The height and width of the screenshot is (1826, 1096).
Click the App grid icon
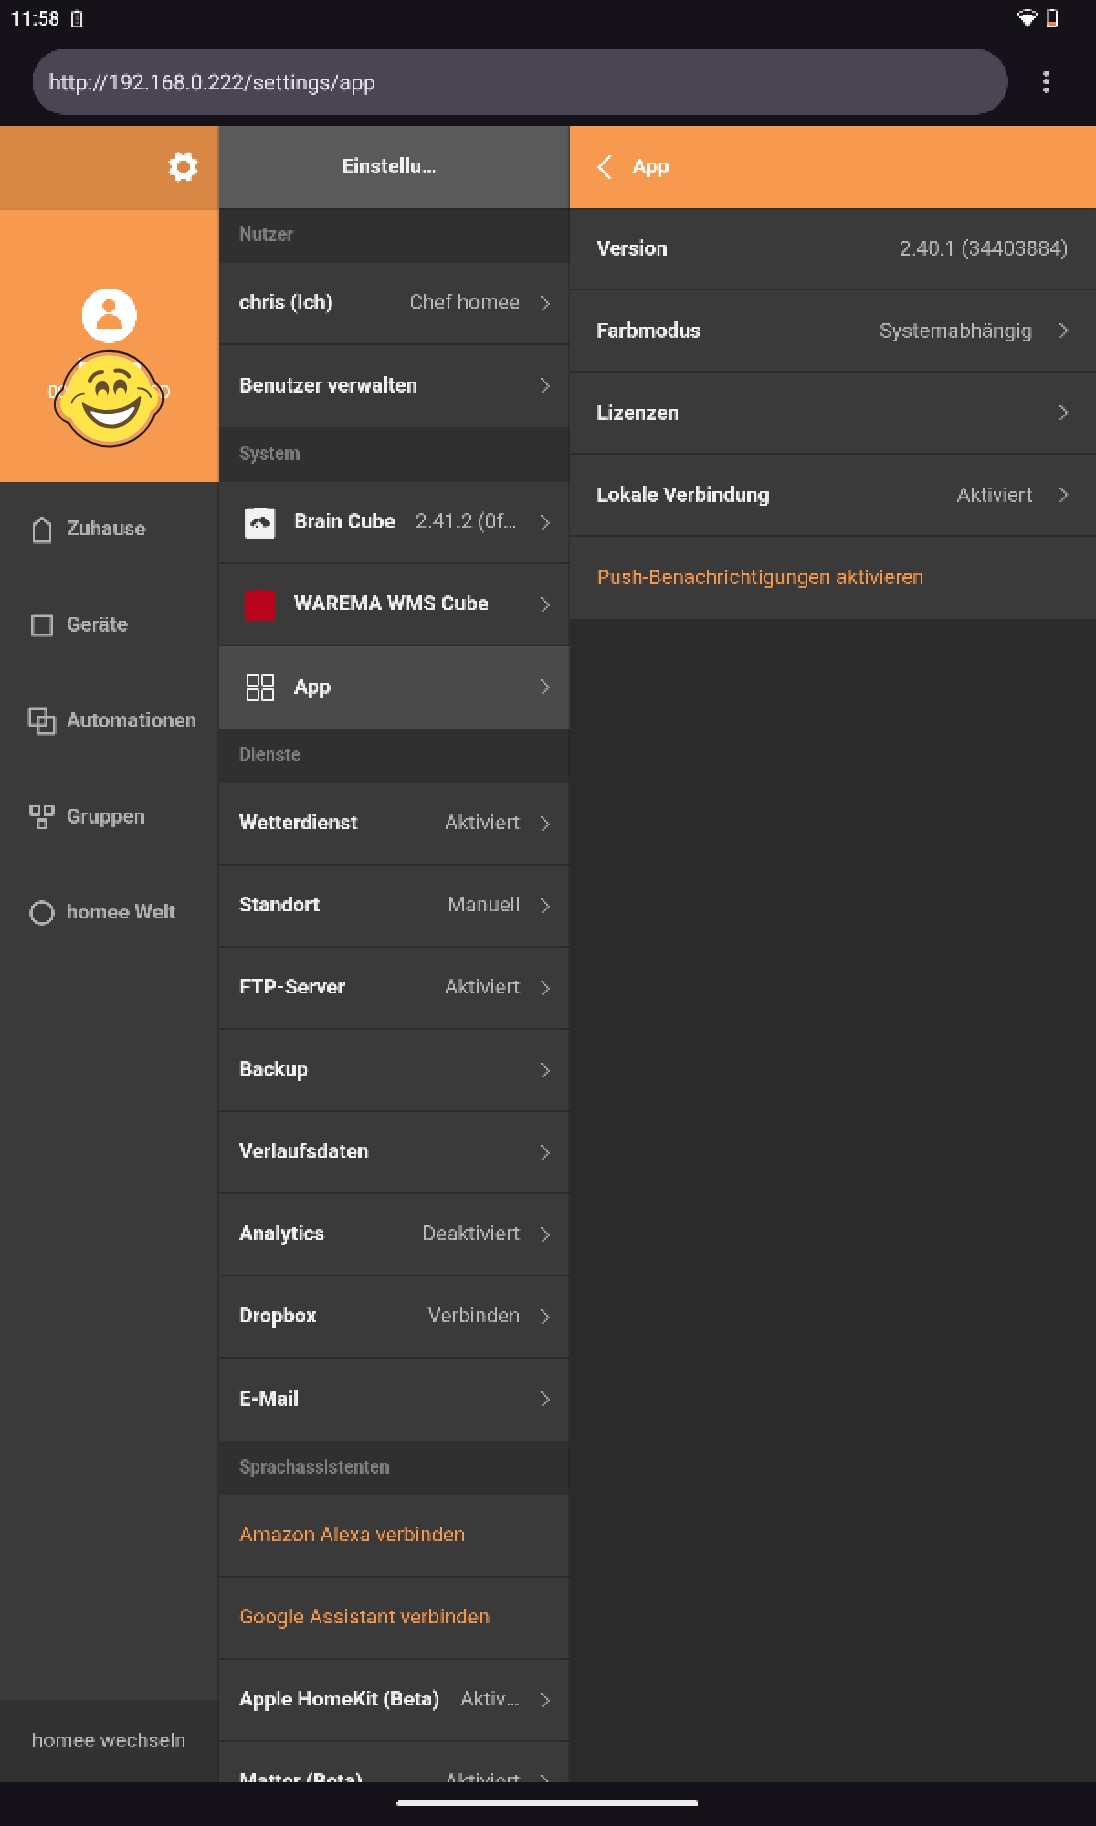[260, 687]
